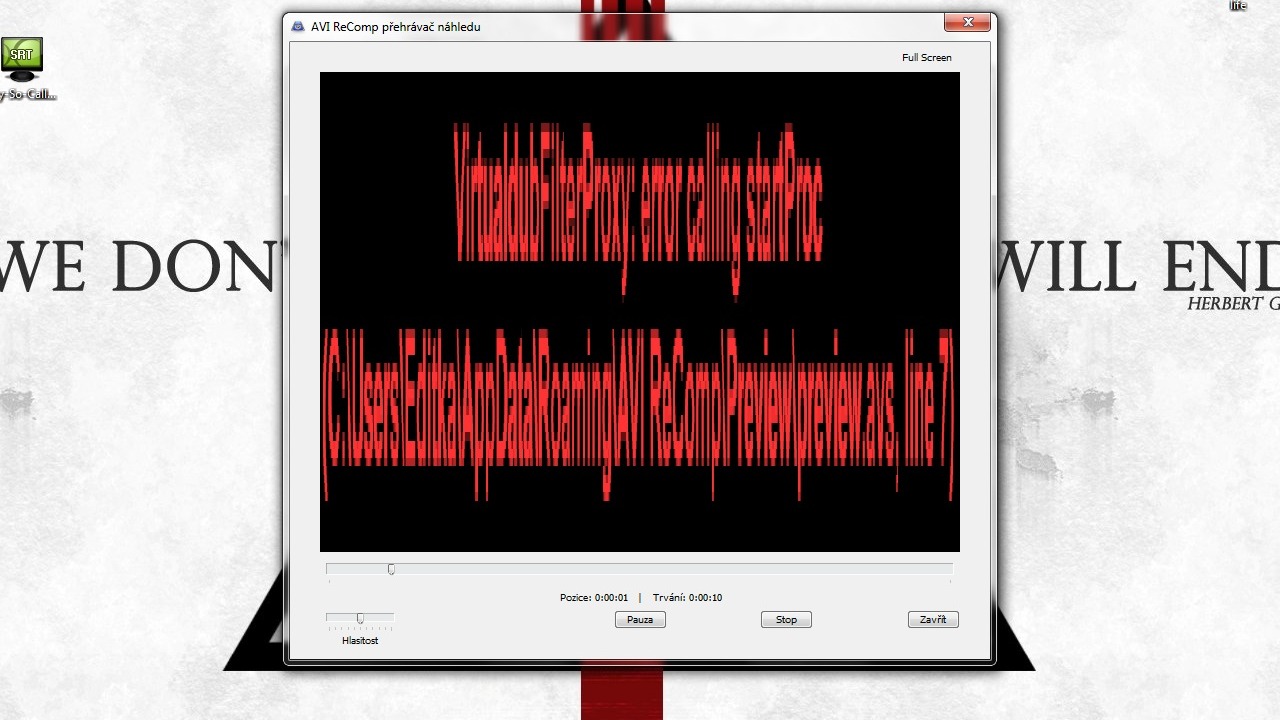Select the SRT desktop shortcut icon
The image size is (1280, 720).
click(22, 69)
